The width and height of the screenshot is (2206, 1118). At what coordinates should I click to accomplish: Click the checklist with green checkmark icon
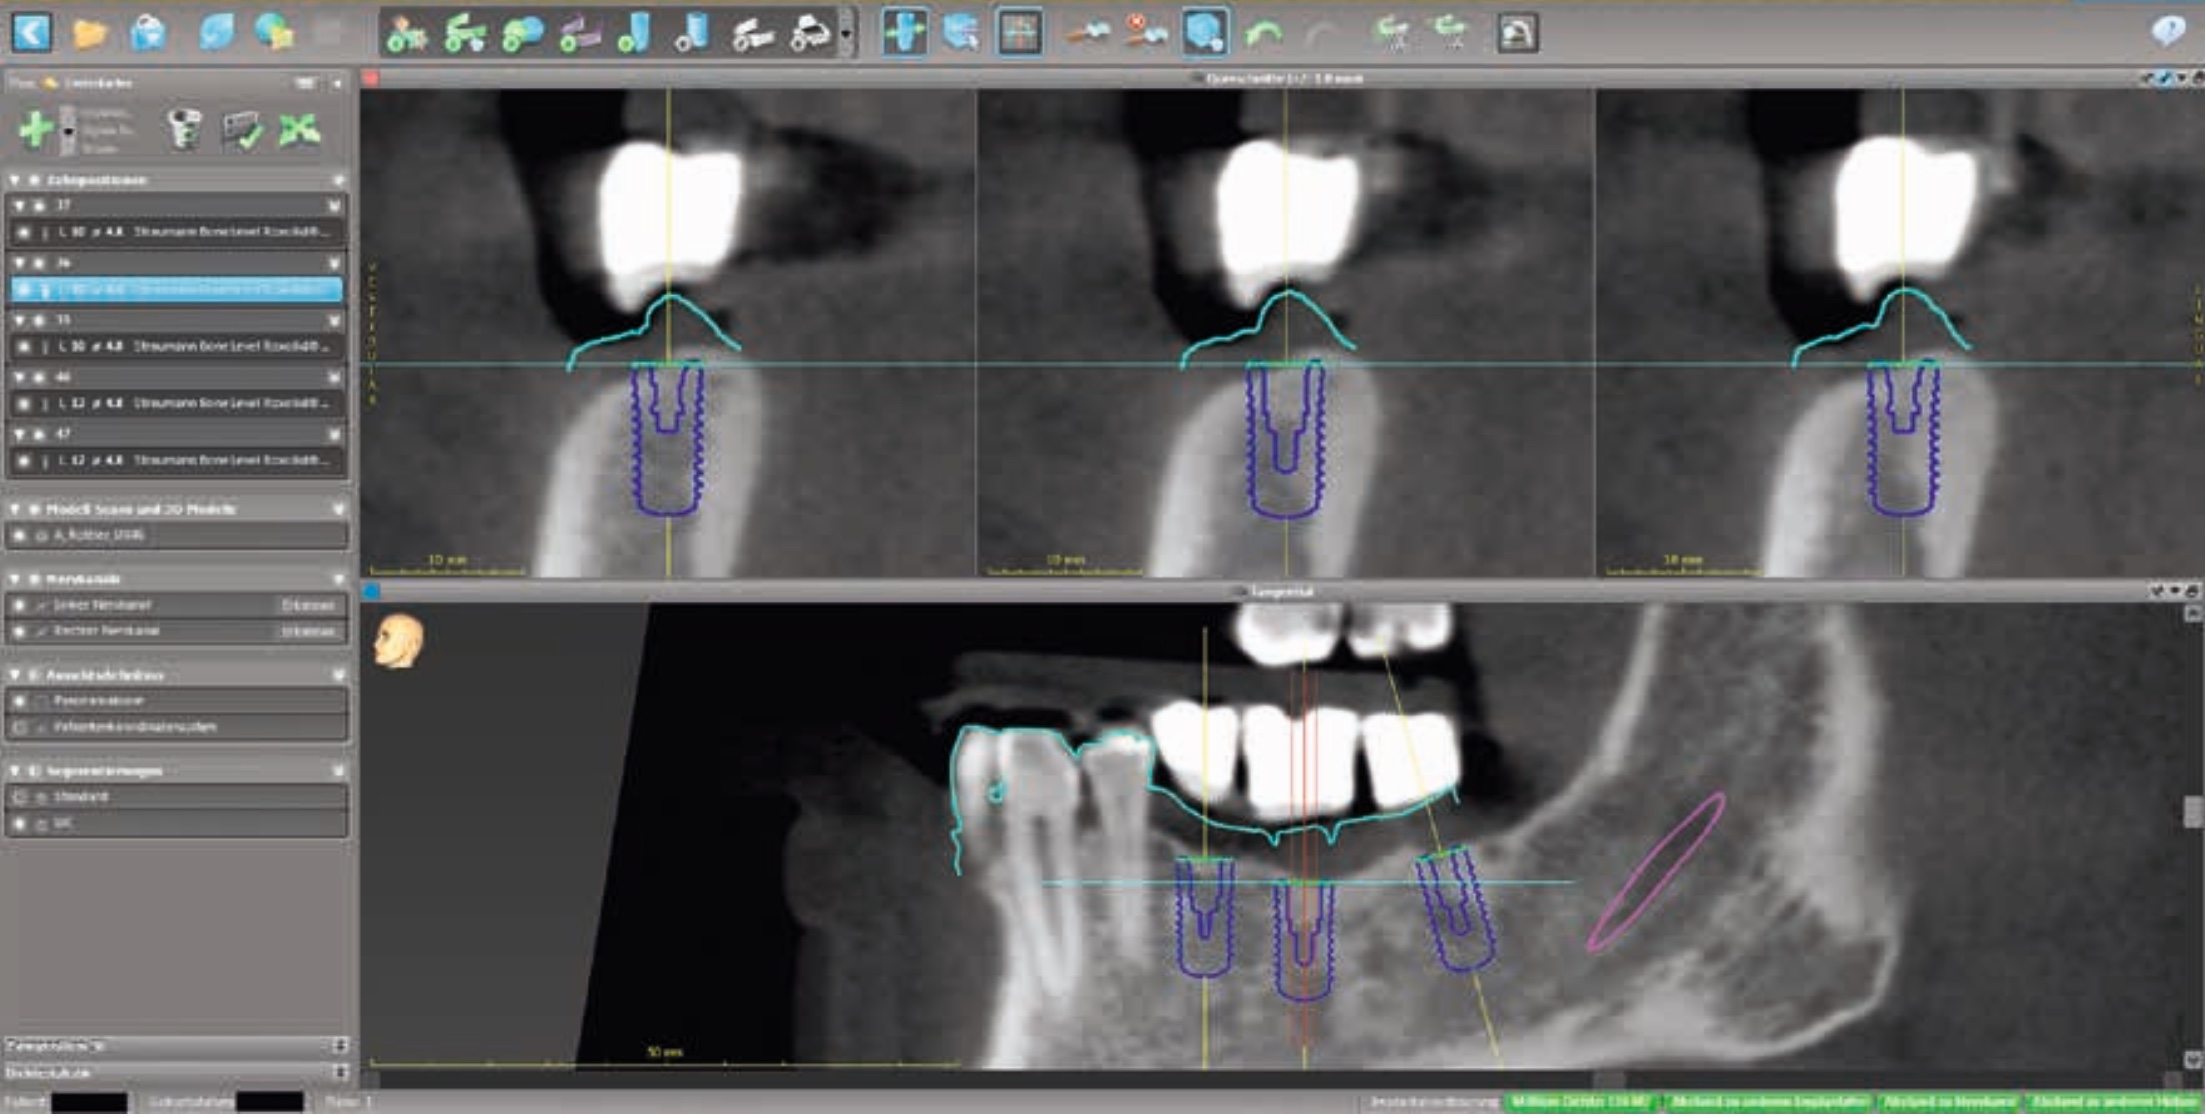tap(241, 131)
